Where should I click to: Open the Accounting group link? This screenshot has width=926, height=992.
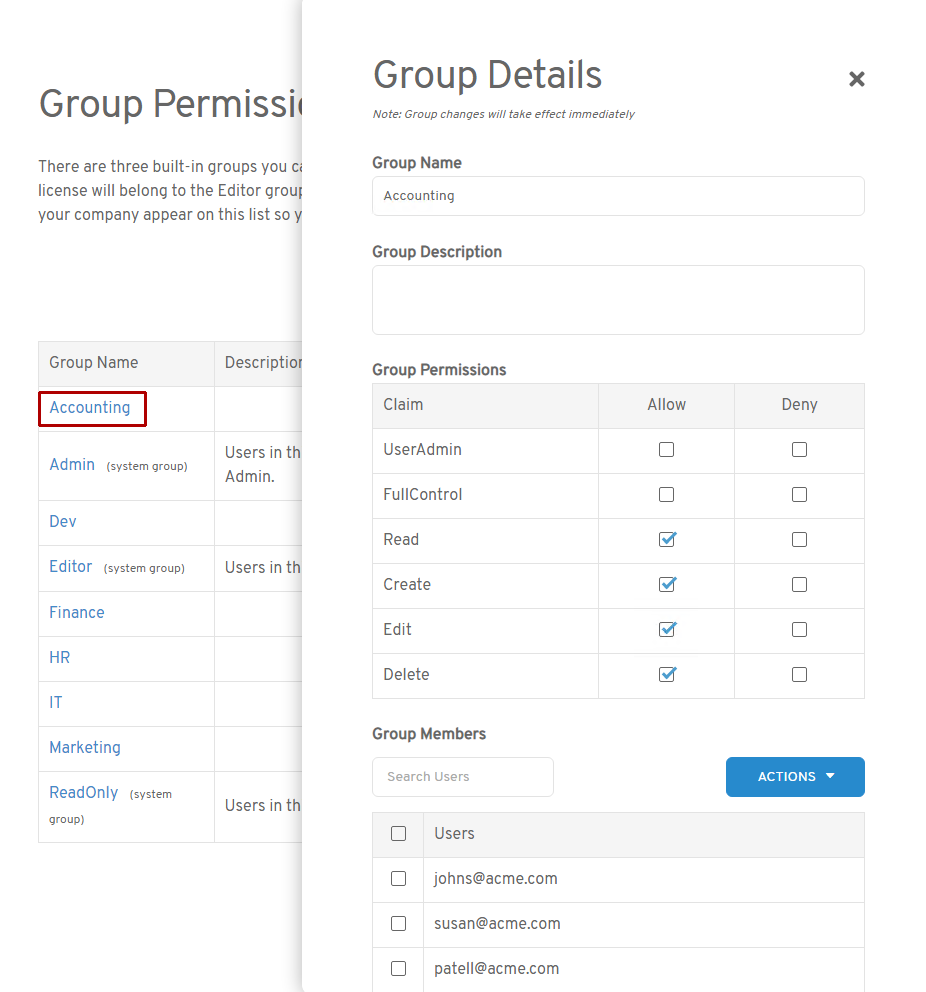point(90,408)
